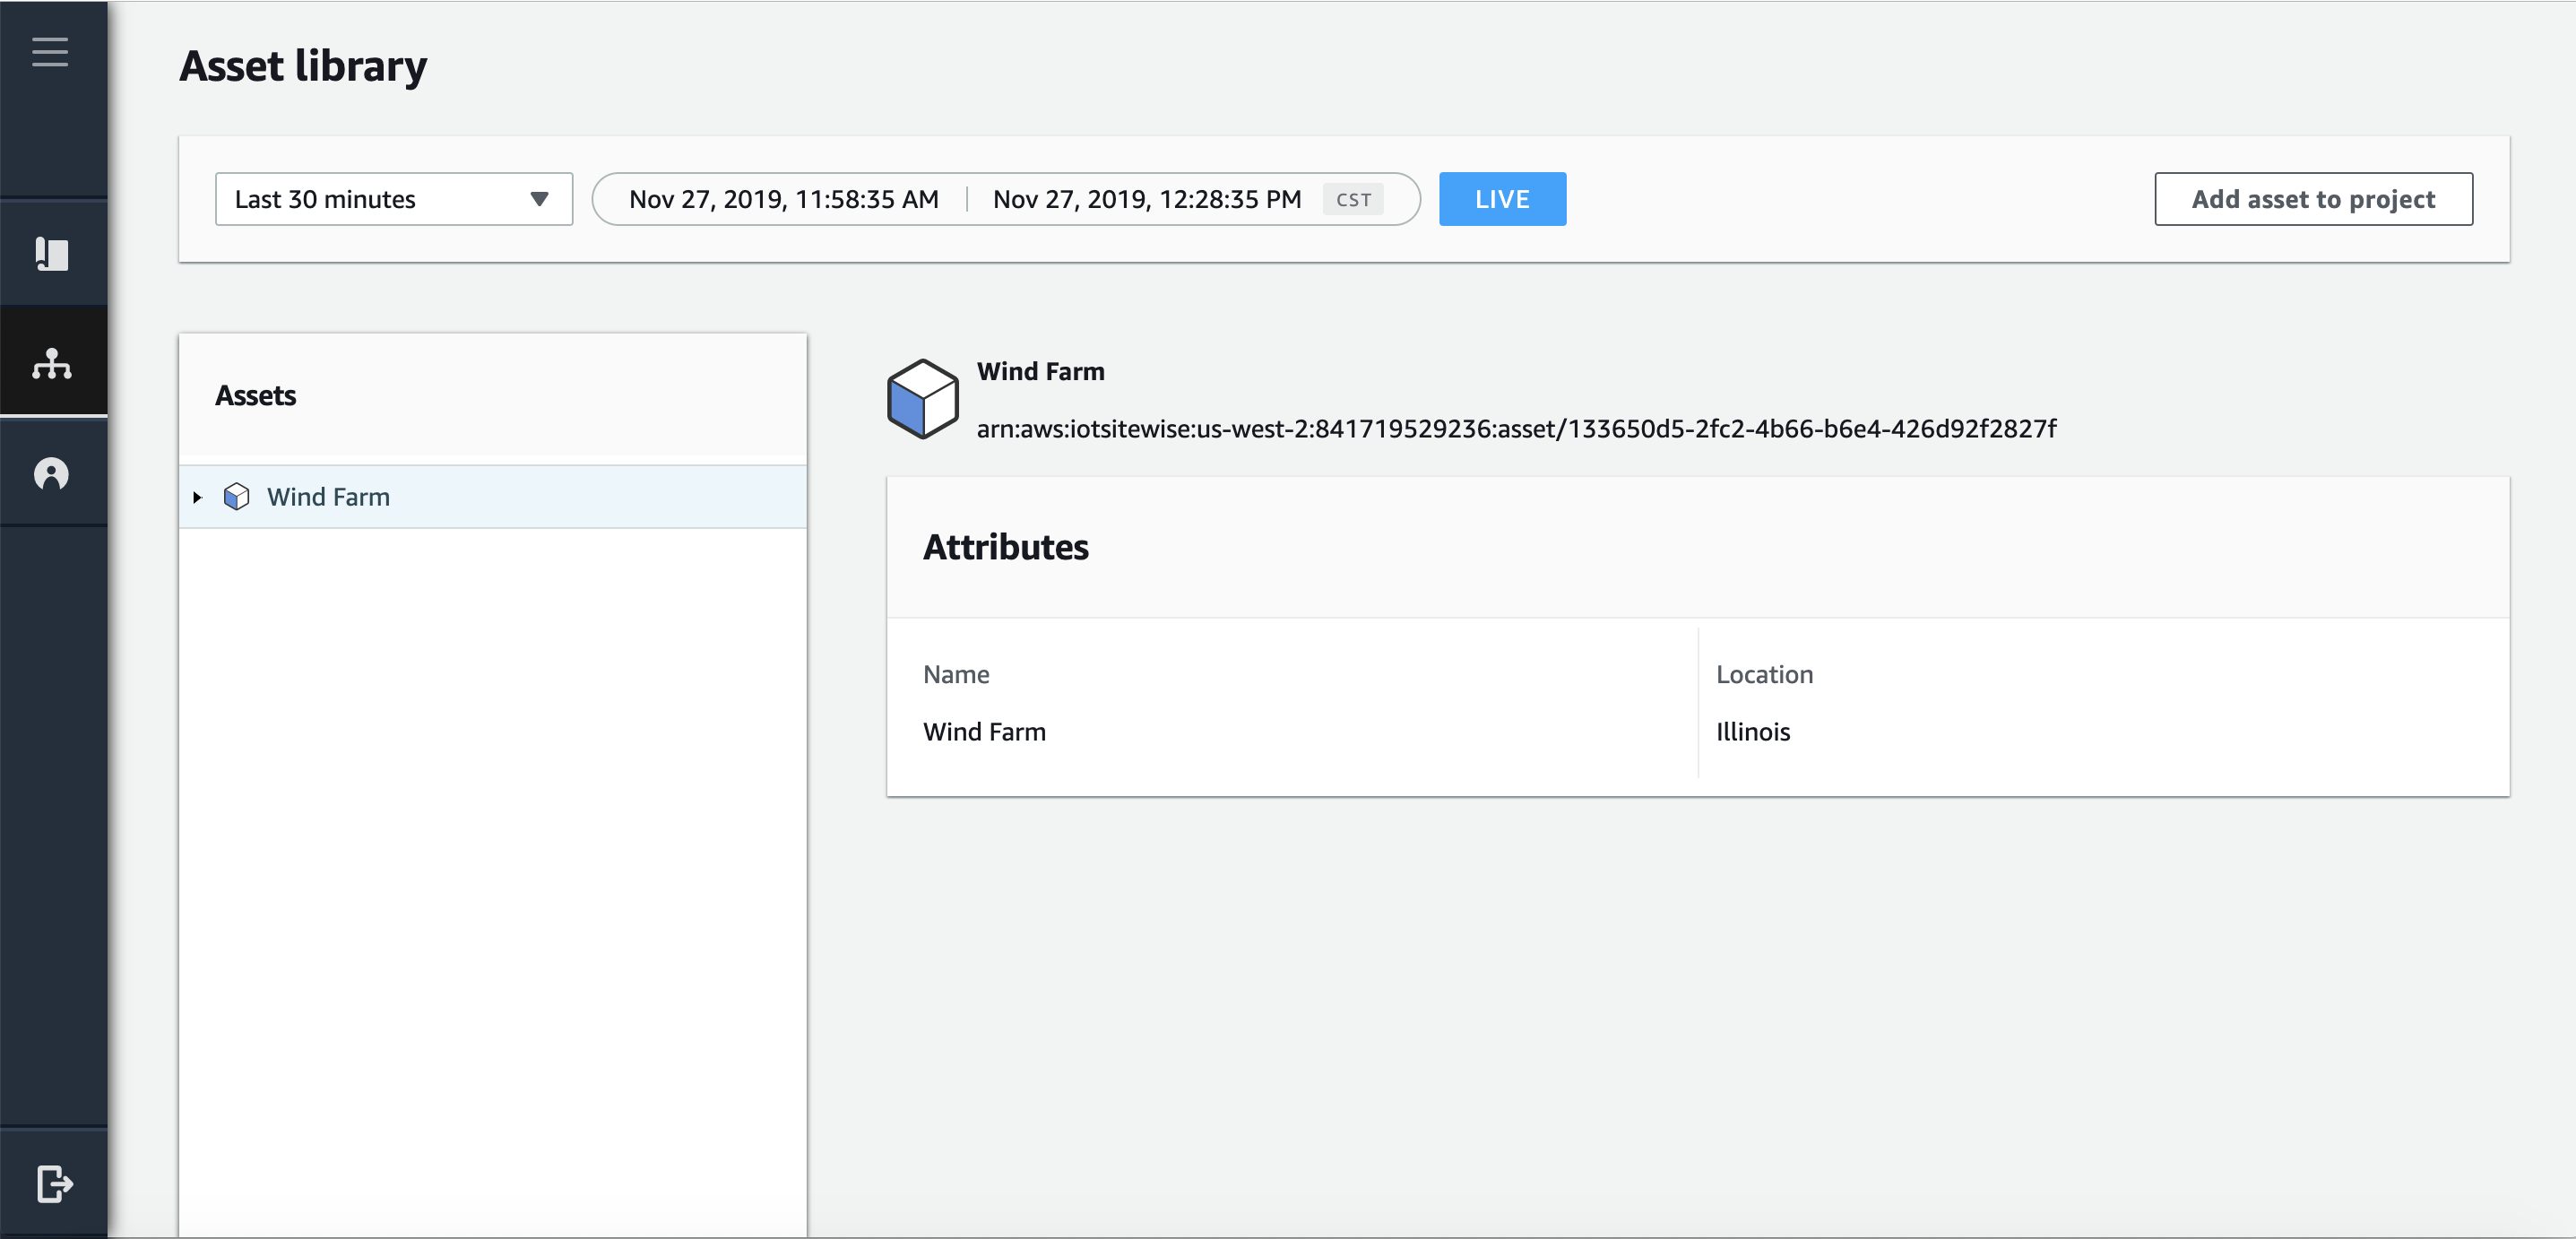
Task: Click the Attributes section heading
Action: tap(1005, 547)
